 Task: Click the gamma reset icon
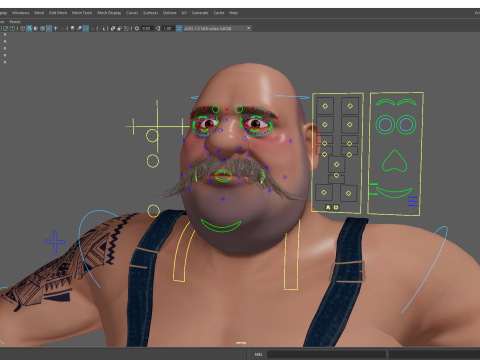click(158, 28)
